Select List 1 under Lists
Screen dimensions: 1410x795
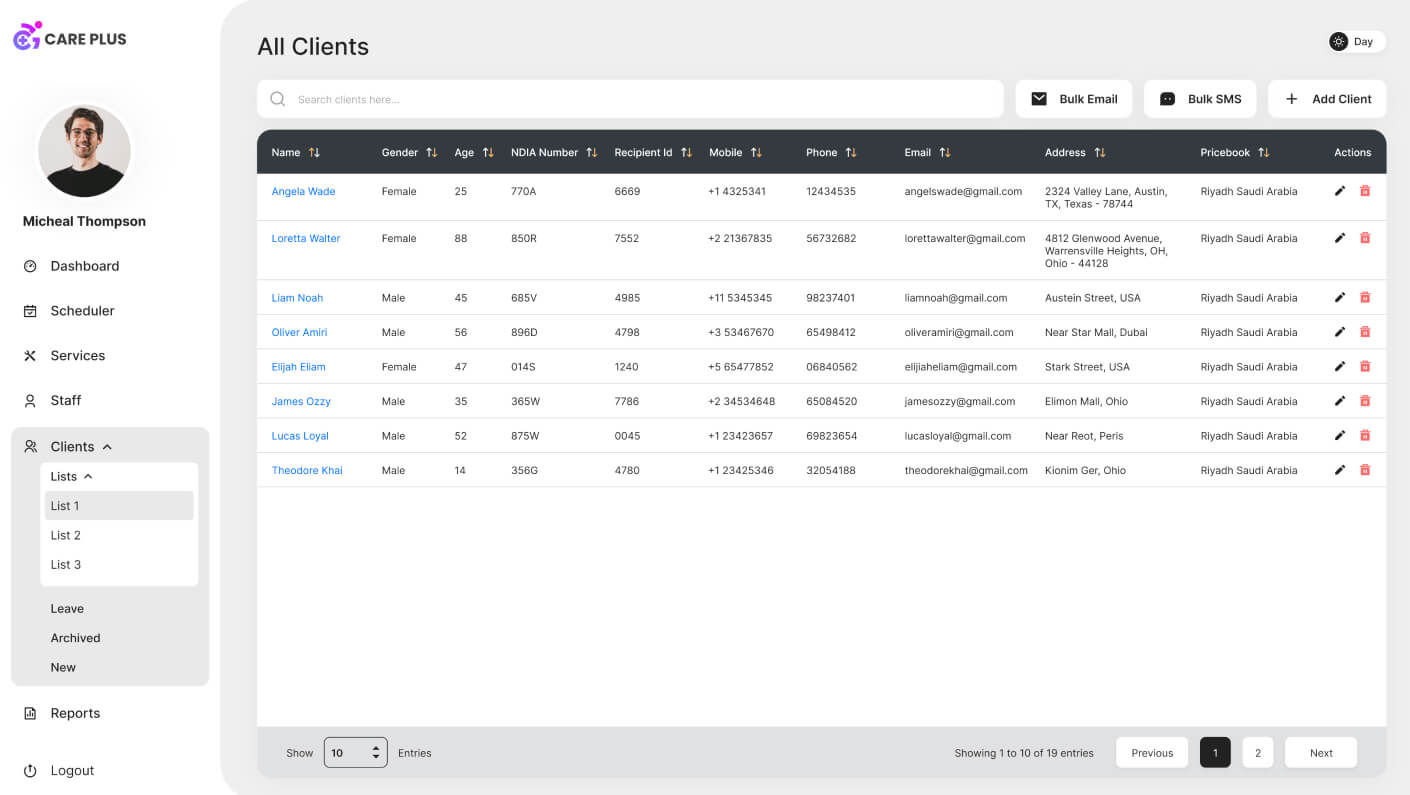coord(119,505)
